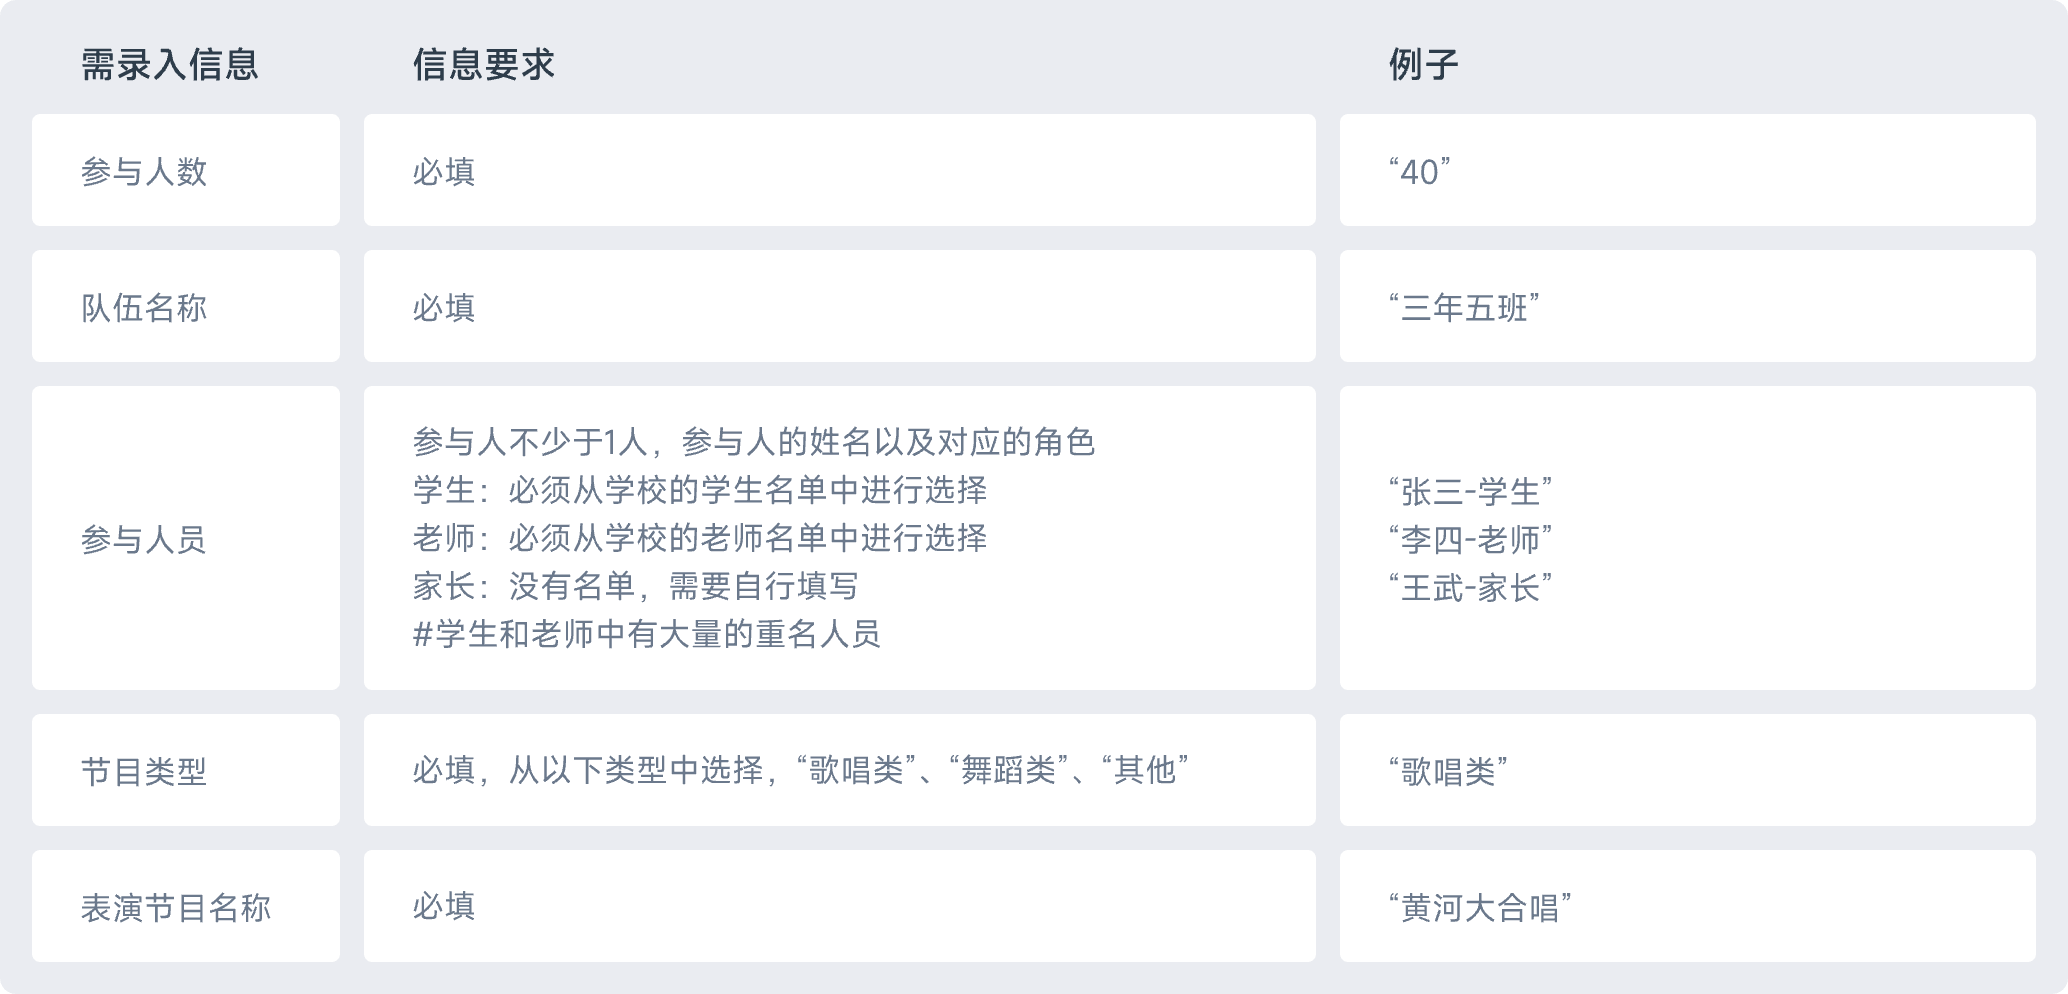Click the 老师：必须从学校的老师名单中进行选择 line

700,538
